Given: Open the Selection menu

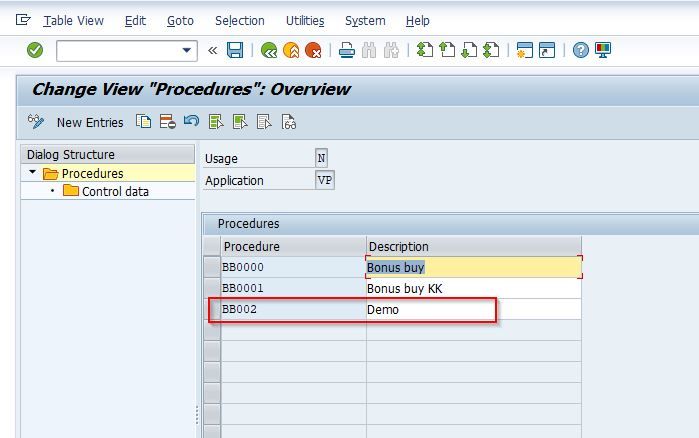Looking at the screenshot, I should click(x=240, y=21).
